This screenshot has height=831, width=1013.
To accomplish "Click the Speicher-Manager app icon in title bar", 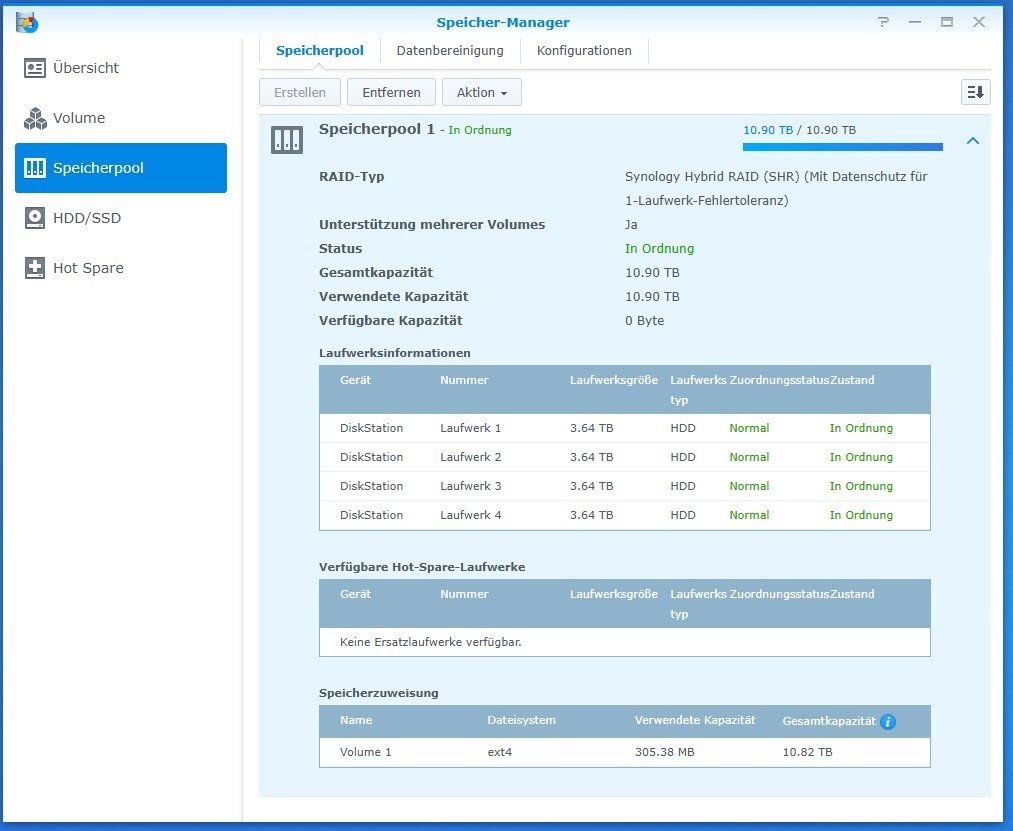I will coord(27,23).
